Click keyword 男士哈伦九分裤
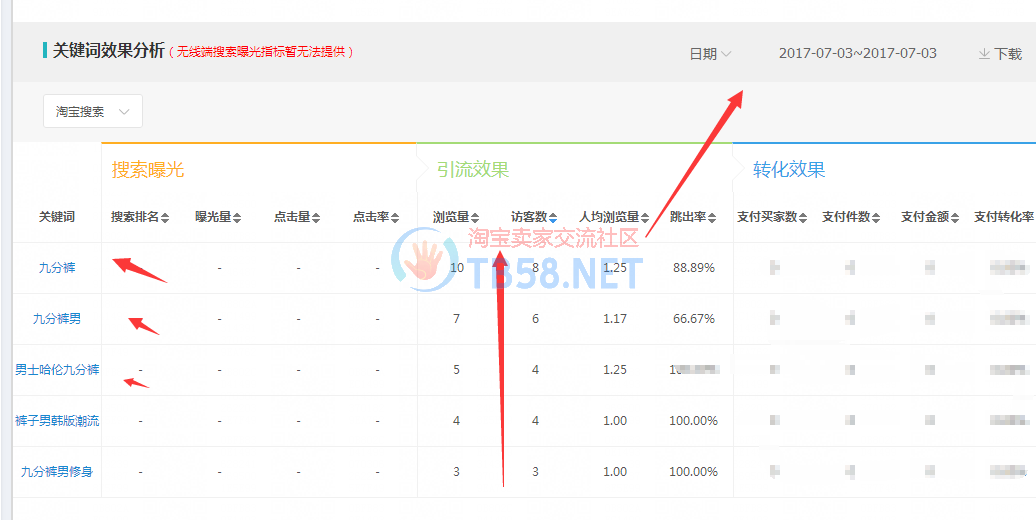Screen dimensions: 1036x520 [57, 370]
